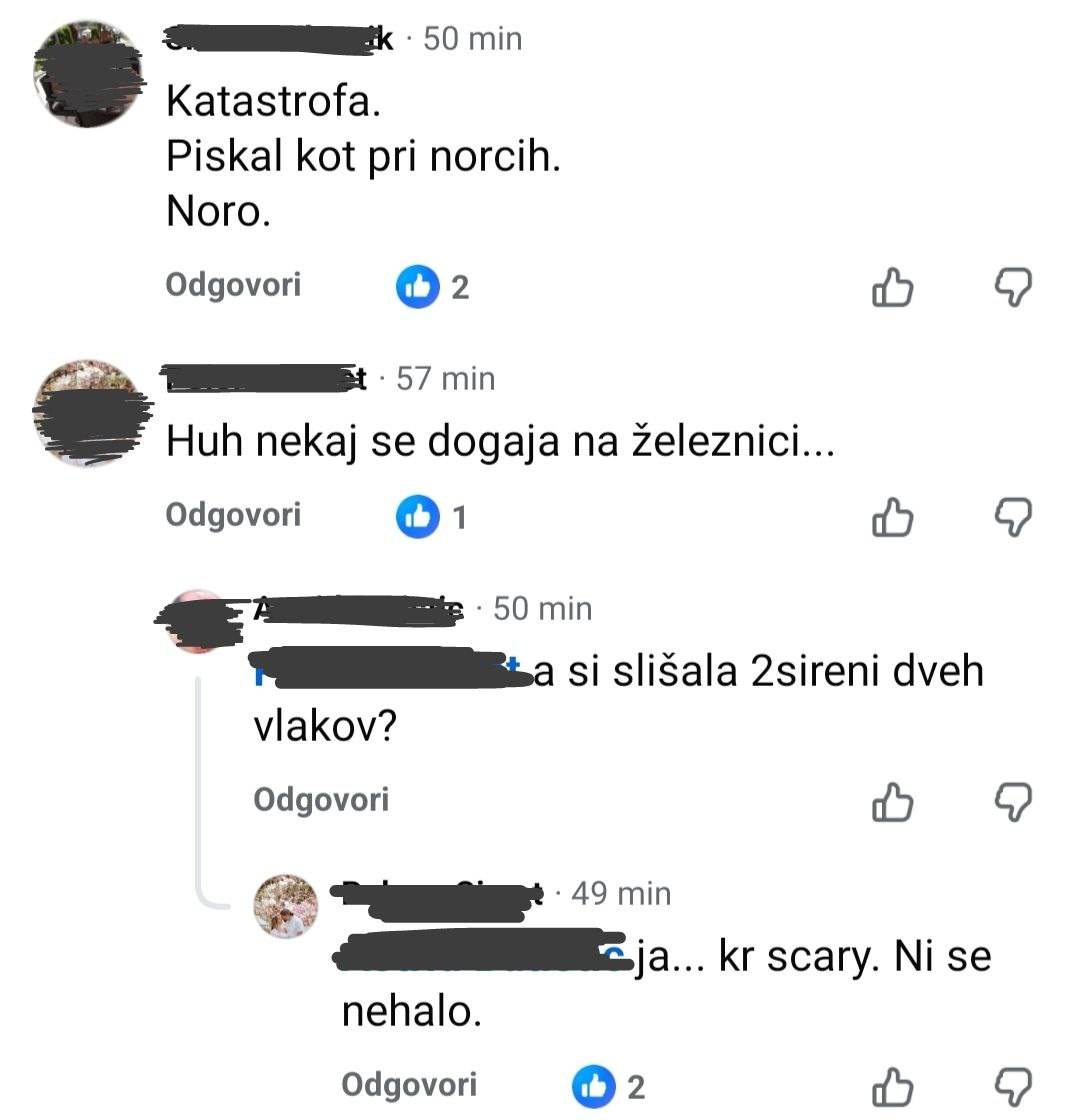Click Odgovori under "kr scary" reply
Image resolution: width=1080 pixels, height=1120 pixels.
[409, 1084]
